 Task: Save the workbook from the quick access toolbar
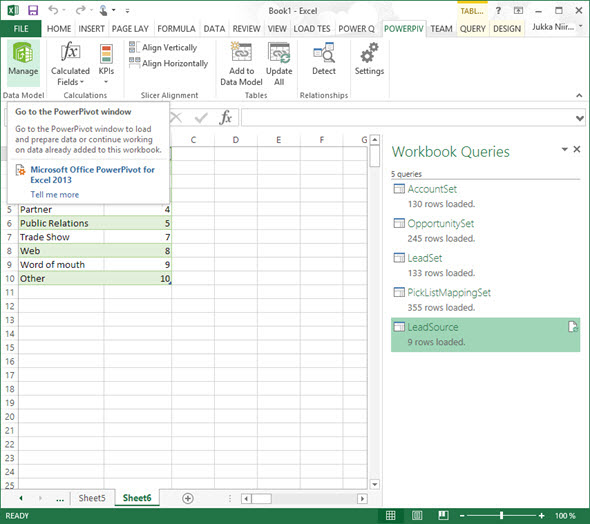click(33, 11)
